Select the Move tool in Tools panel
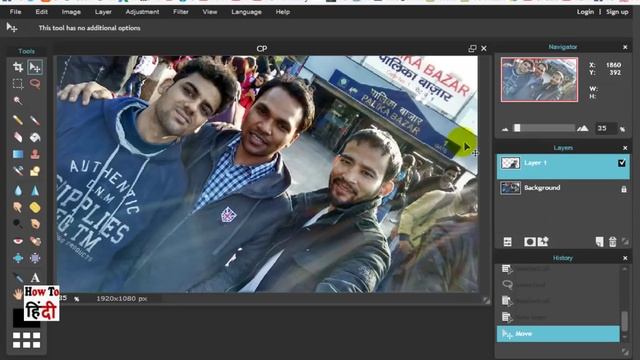The height and width of the screenshot is (360, 640). [35, 67]
